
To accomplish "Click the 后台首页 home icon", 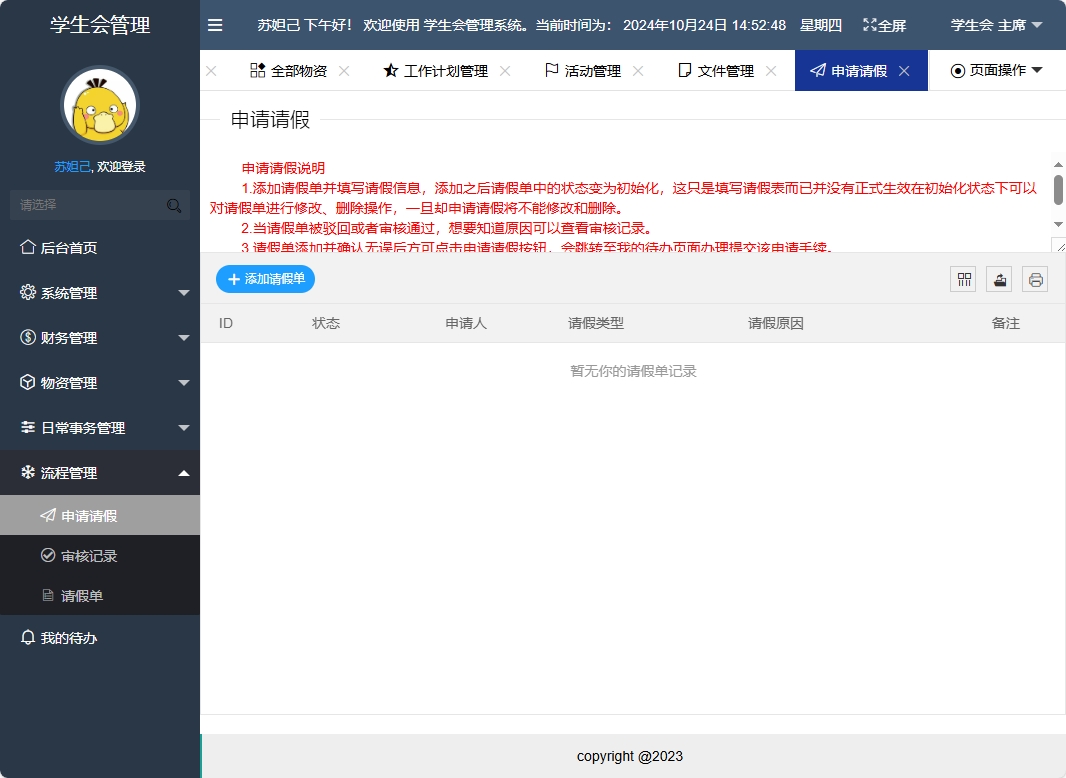I will pos(28,247).
